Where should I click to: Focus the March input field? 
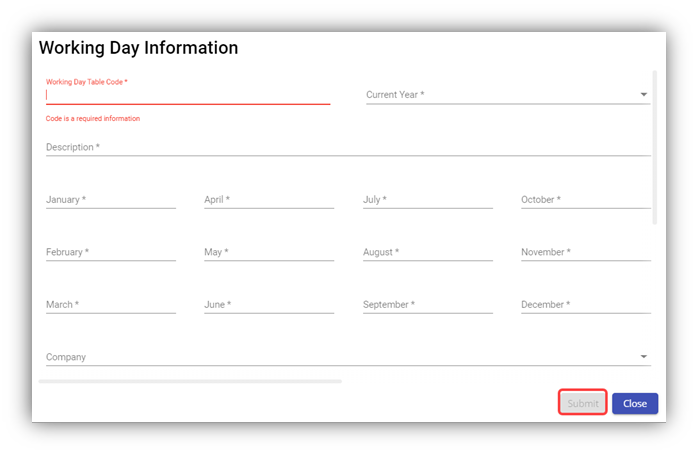(110, 305)
